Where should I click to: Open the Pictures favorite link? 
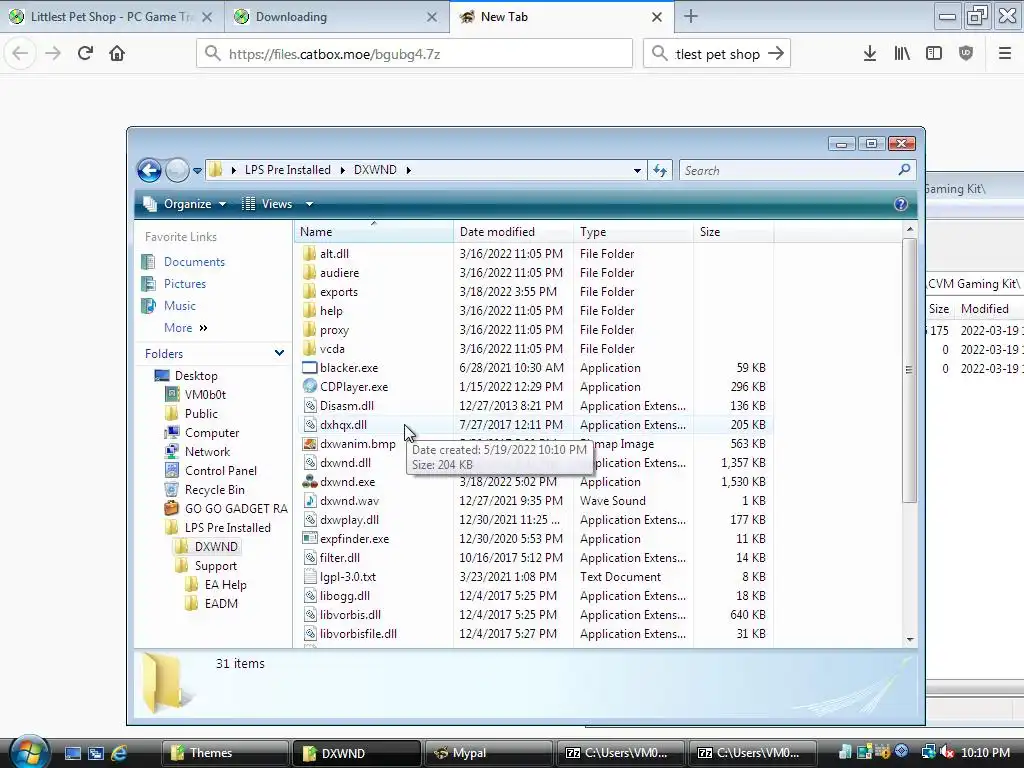tap(185, 284)
